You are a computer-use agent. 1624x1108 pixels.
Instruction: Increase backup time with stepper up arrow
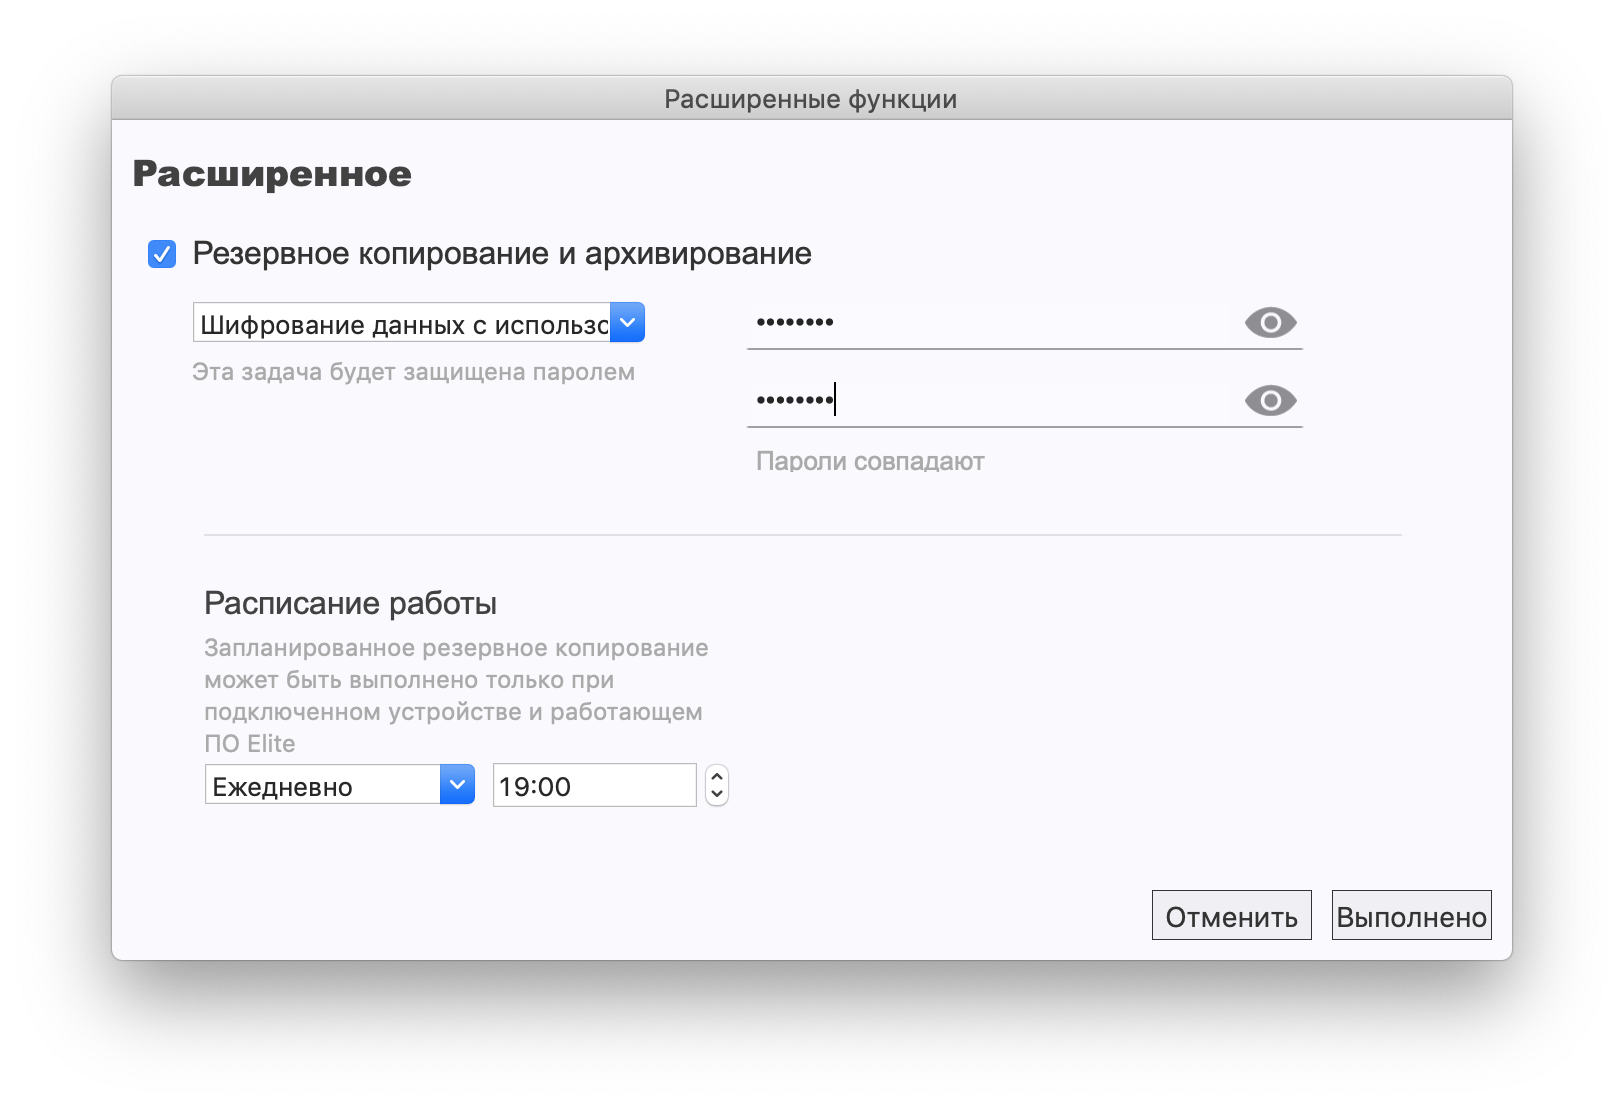[717, 776]
